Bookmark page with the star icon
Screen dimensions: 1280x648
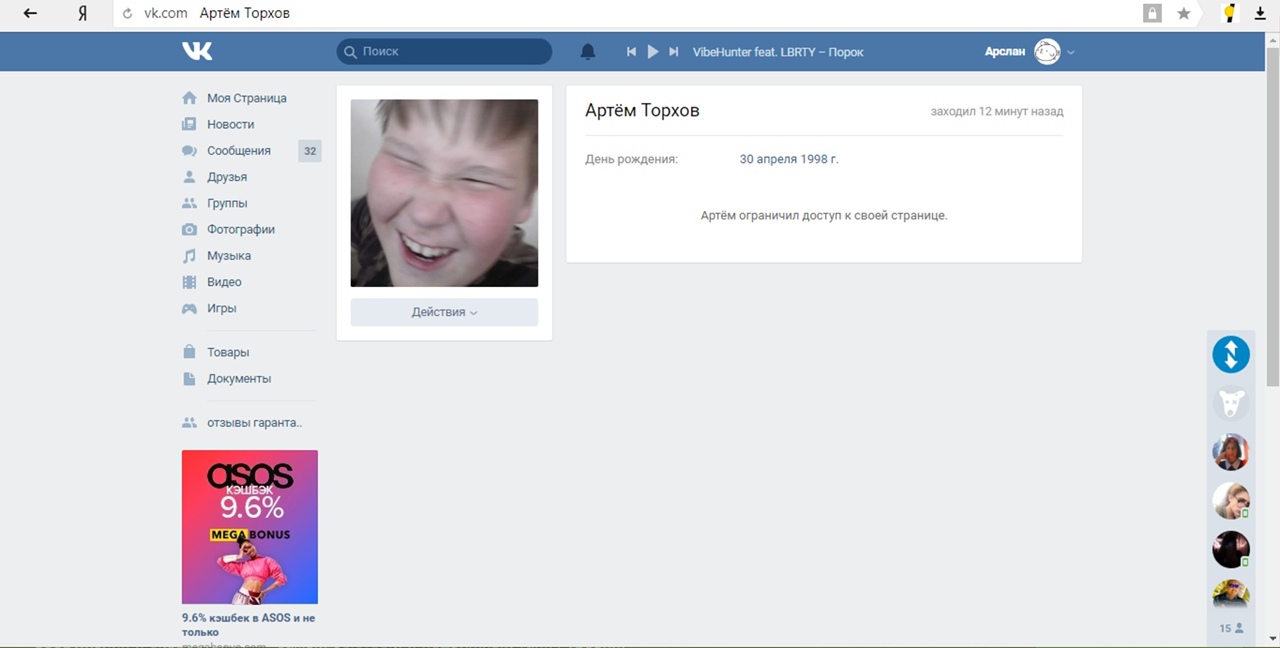point(1184,14)
